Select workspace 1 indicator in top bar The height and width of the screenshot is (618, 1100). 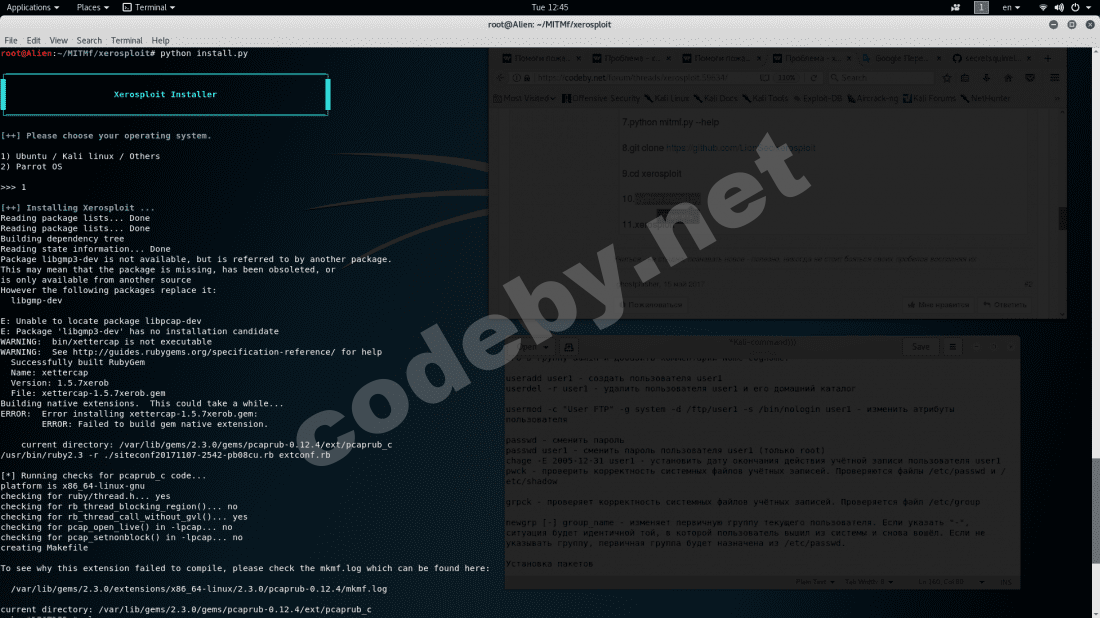(x=981, y=7)
